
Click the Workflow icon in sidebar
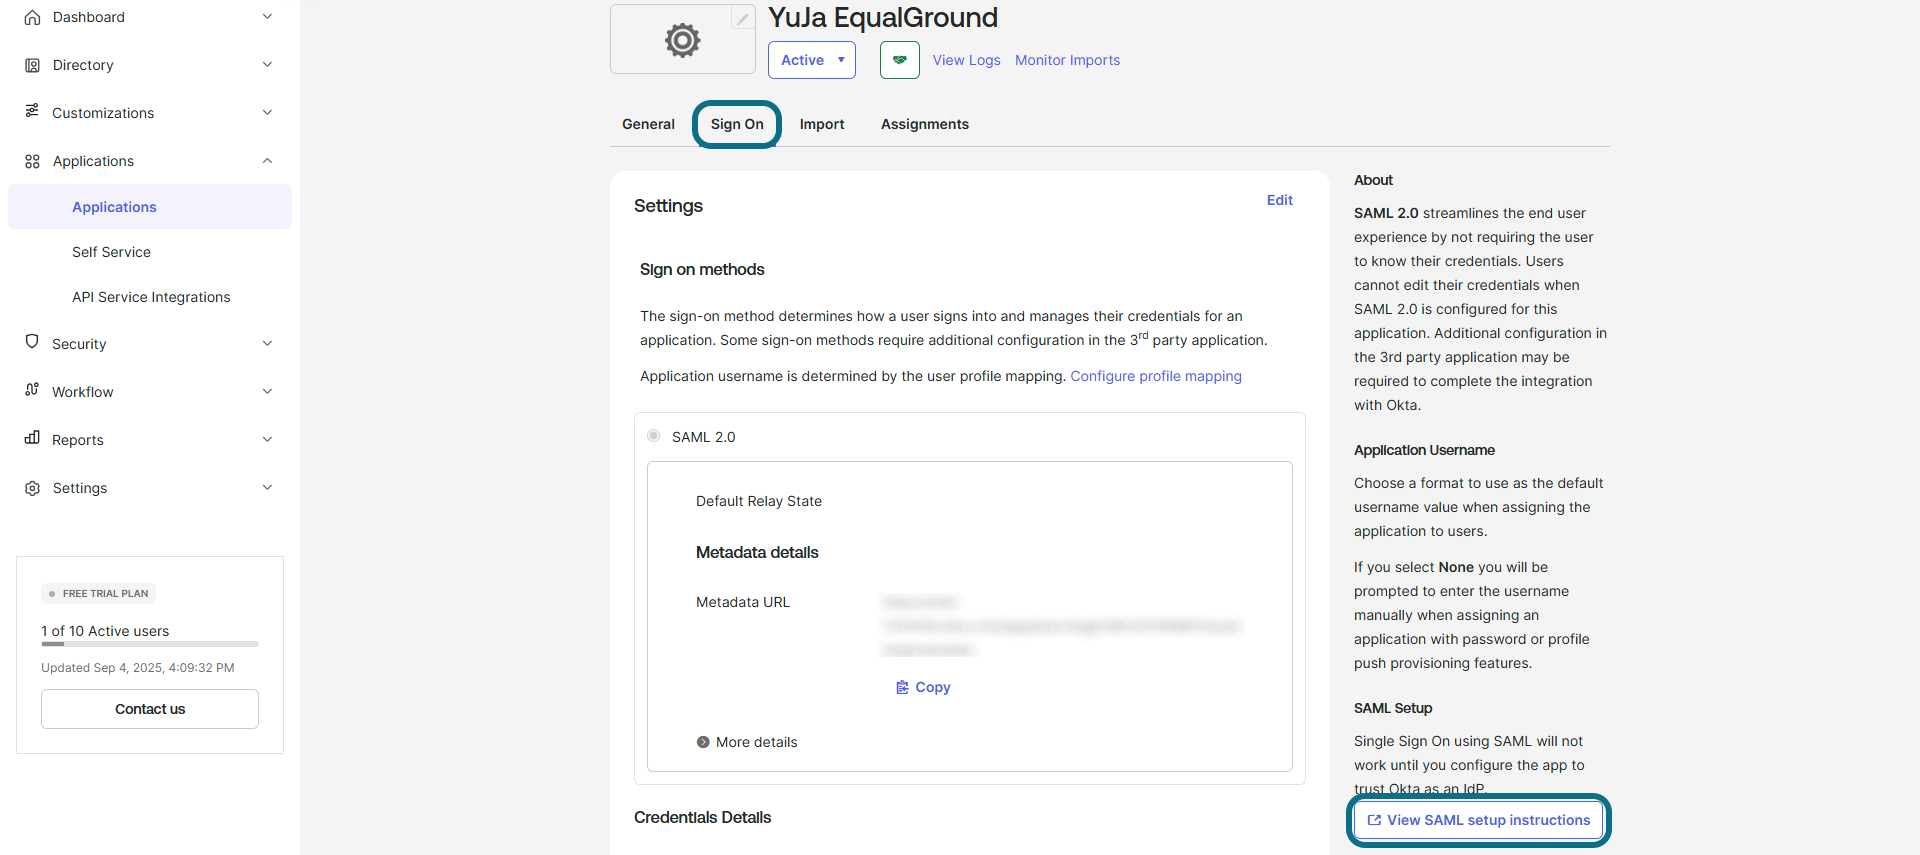click(x=32, y=390)
